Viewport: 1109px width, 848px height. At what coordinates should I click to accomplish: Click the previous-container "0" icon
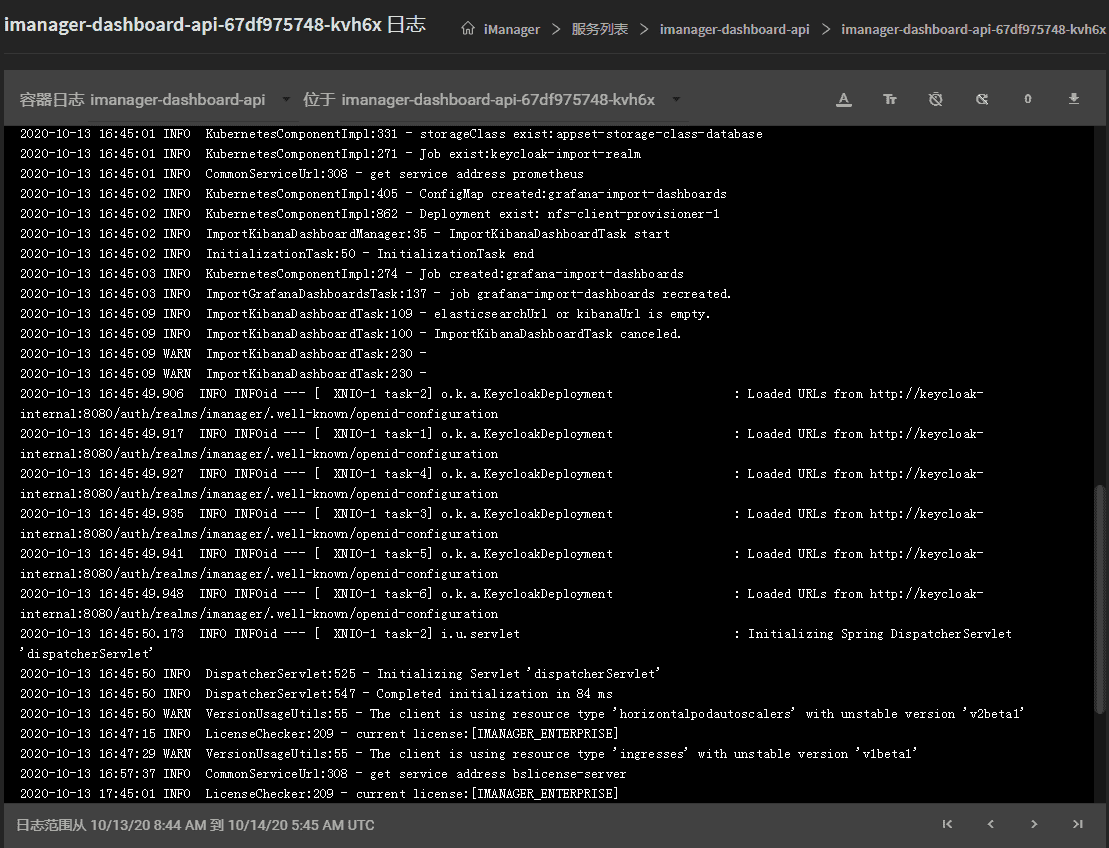[1027, 99]
